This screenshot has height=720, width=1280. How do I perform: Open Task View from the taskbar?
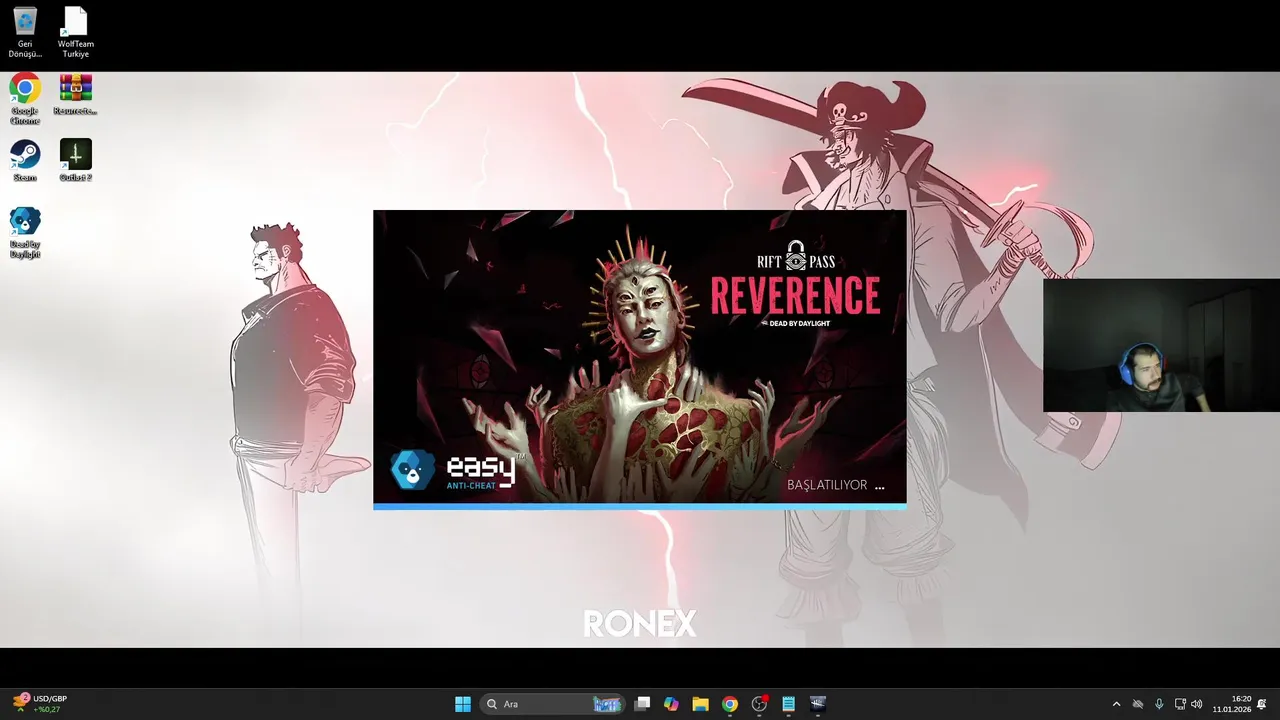643,704
